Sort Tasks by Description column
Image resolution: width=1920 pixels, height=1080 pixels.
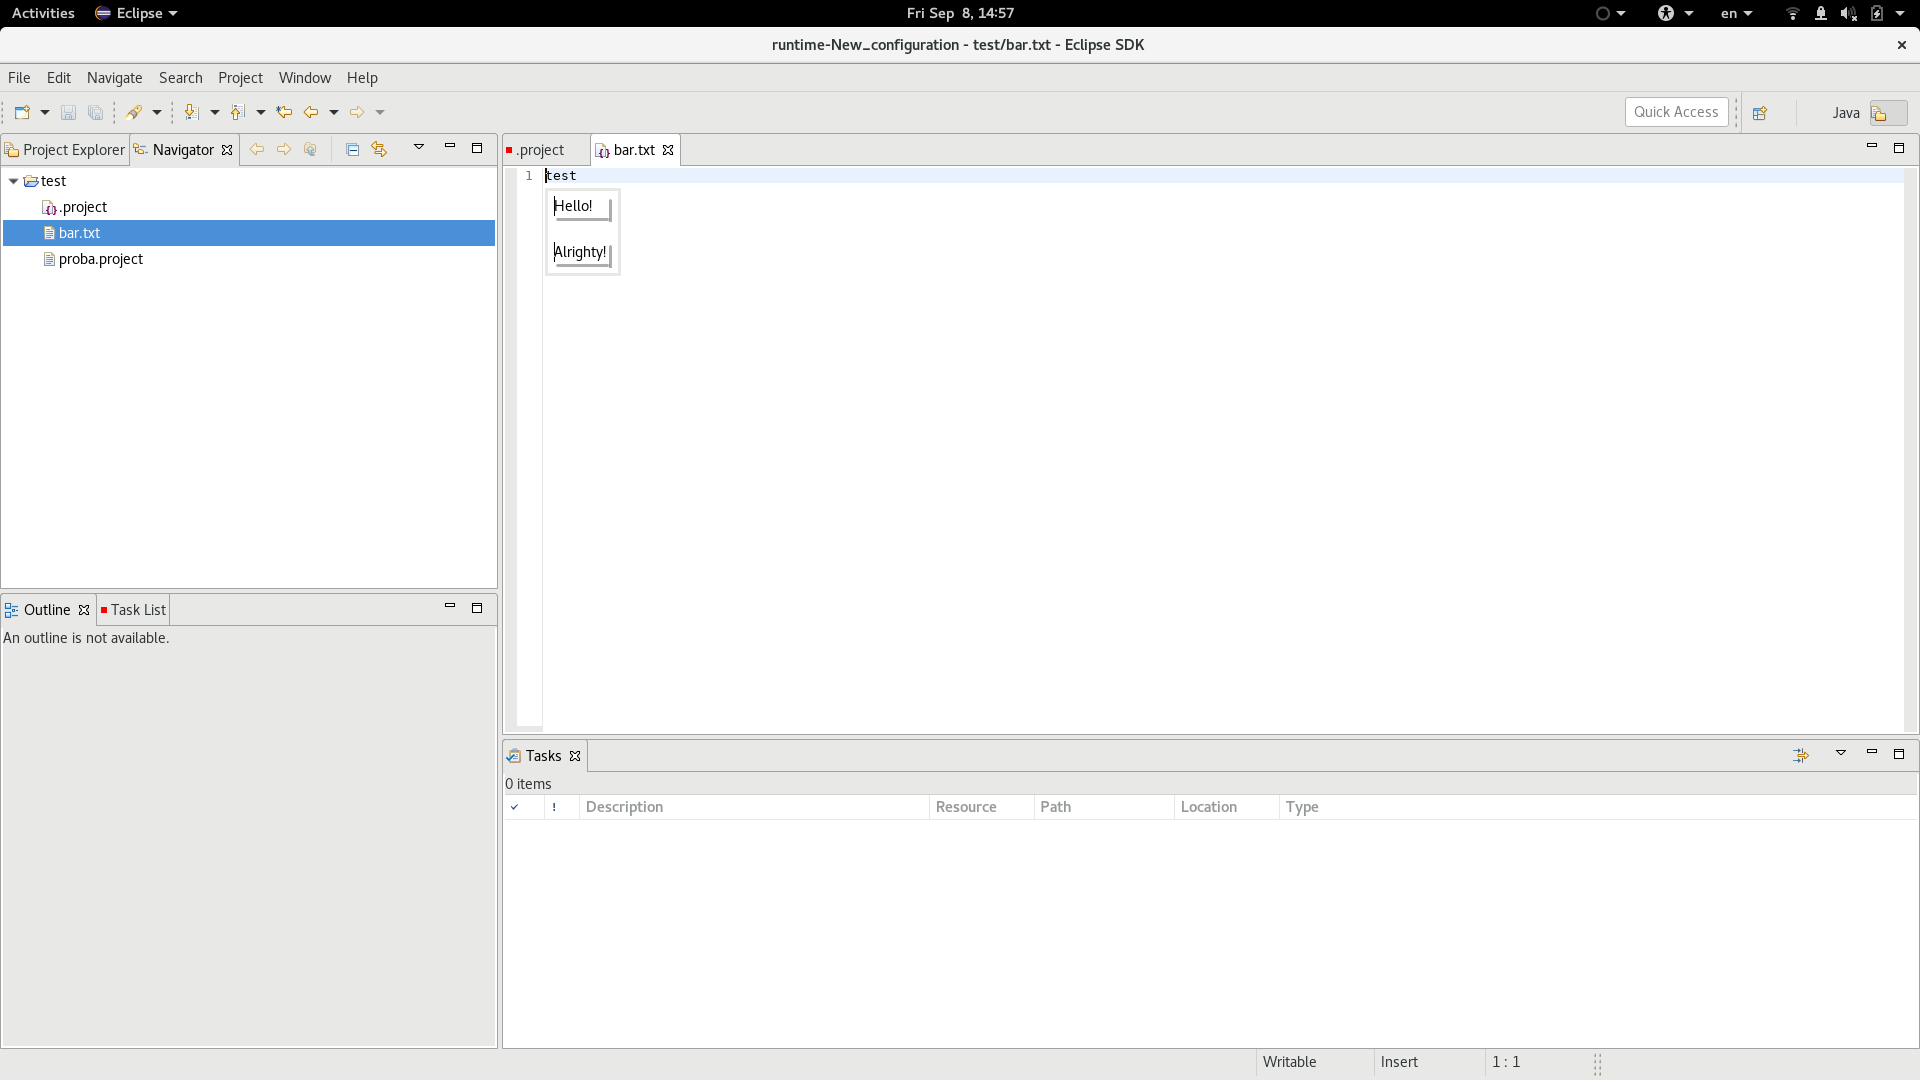(x=754, y=807)
